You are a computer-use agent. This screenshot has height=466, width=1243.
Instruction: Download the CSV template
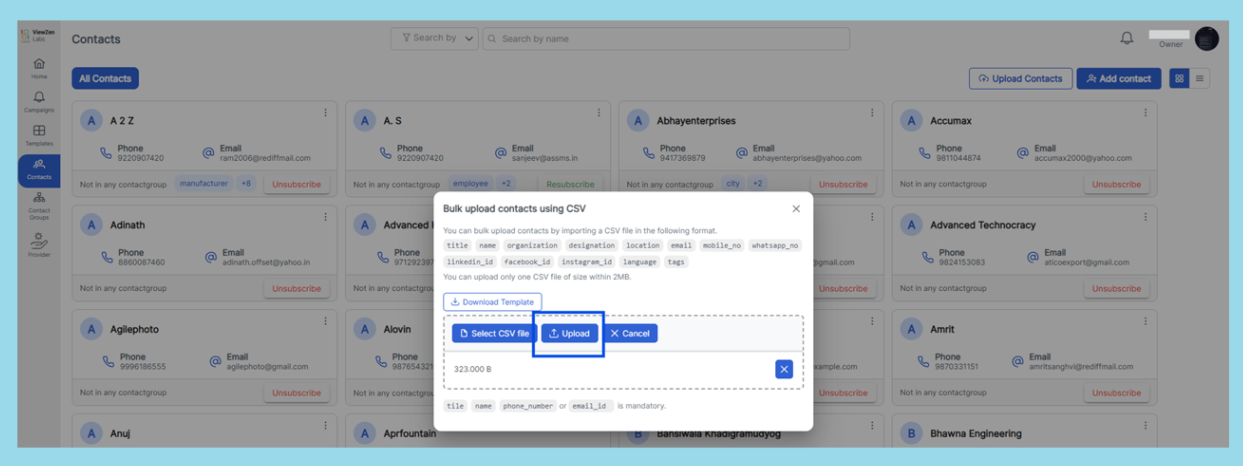click(x=492, y=301)
